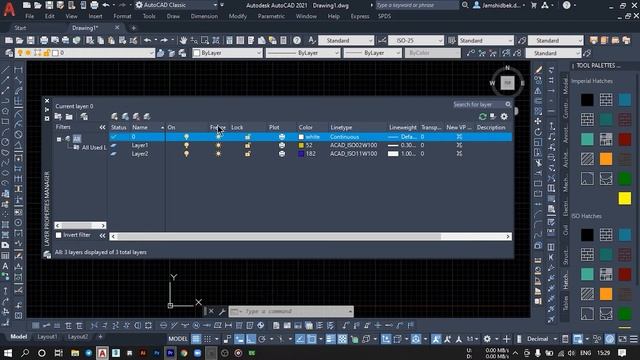Open the Windows Start menu

coord(8,353)
